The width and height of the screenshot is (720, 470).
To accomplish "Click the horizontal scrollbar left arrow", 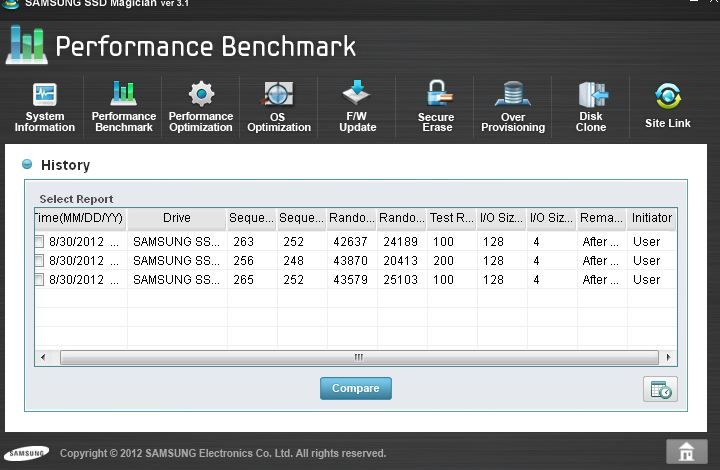I will coord(43,357).
